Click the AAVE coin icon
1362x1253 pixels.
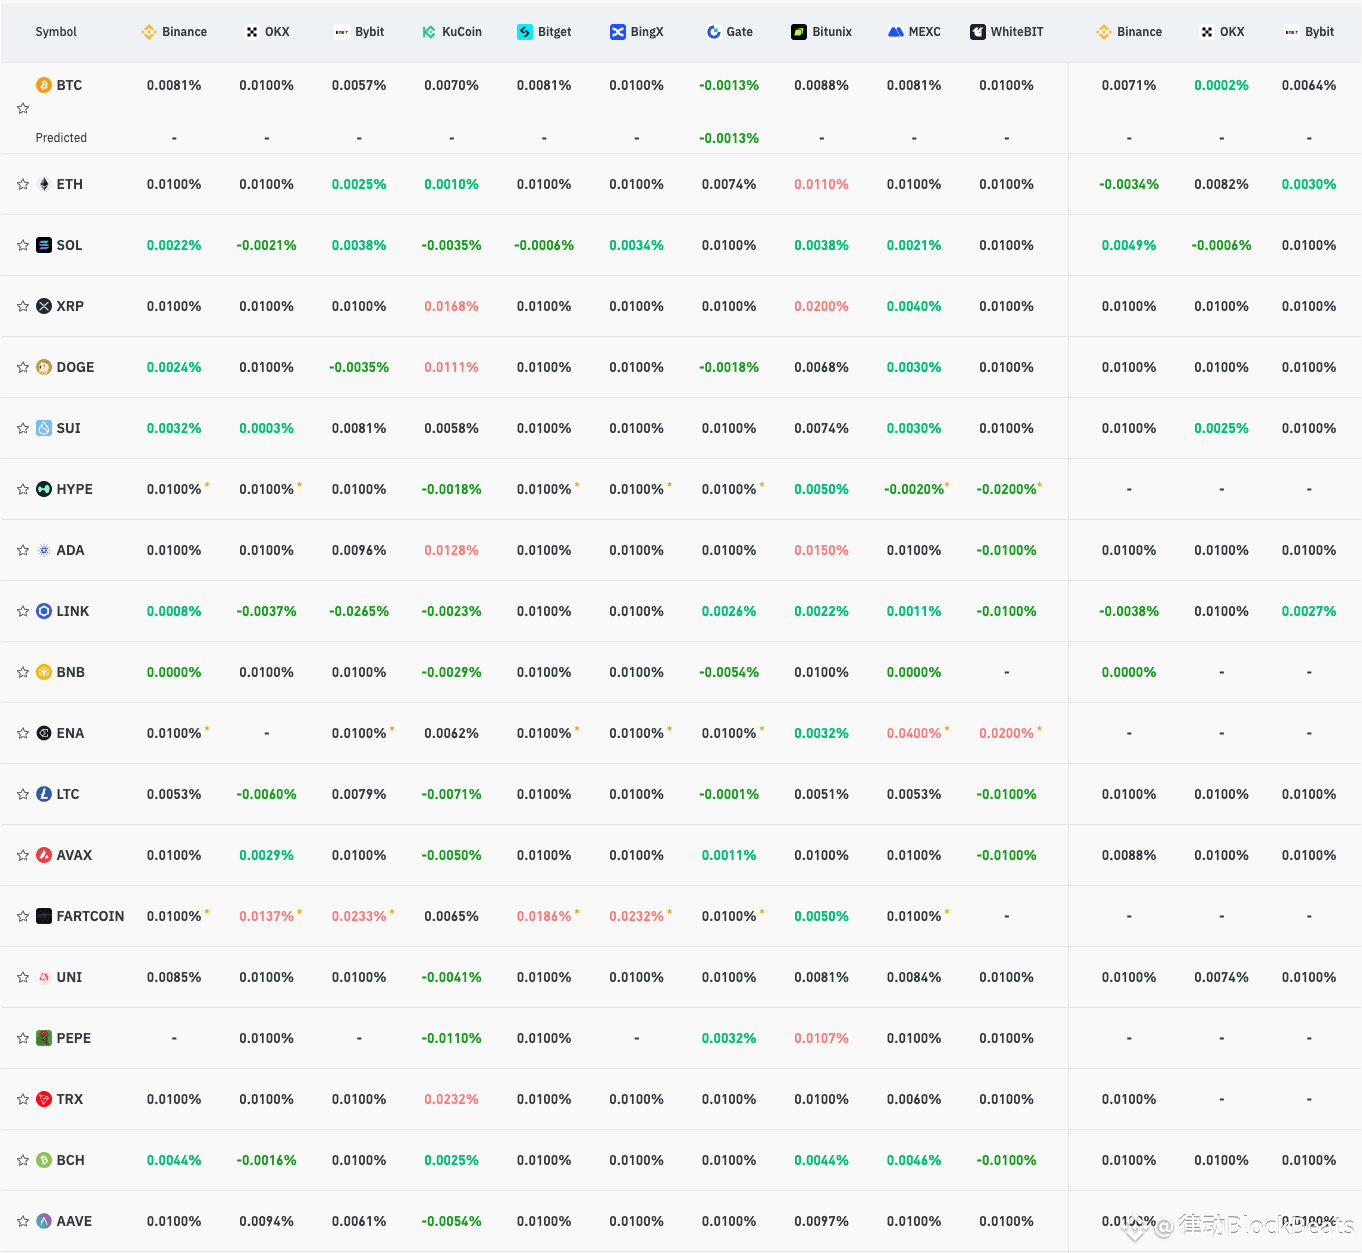point(44,1221)
